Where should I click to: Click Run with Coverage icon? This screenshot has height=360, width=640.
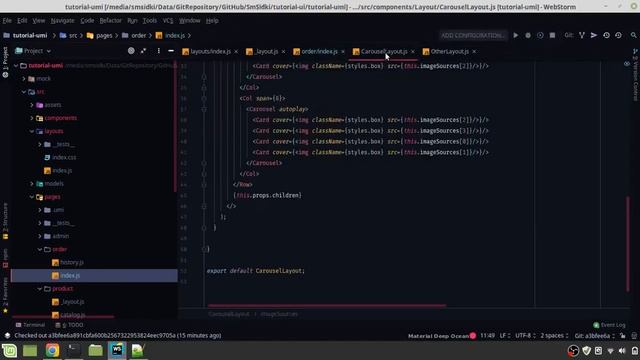tap(540, 36)
